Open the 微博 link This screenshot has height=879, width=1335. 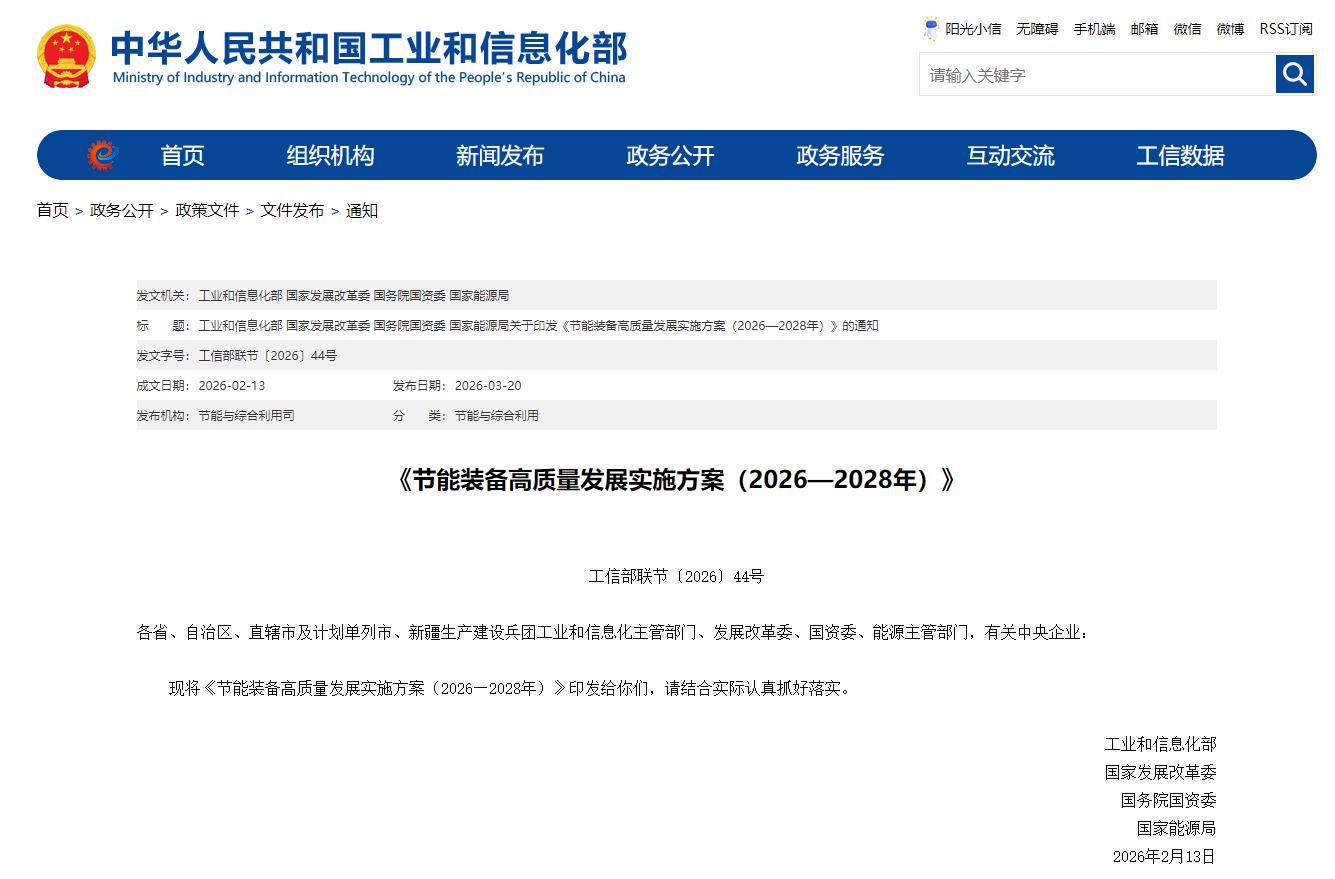pyautogui.click(x=1230, y=29)
